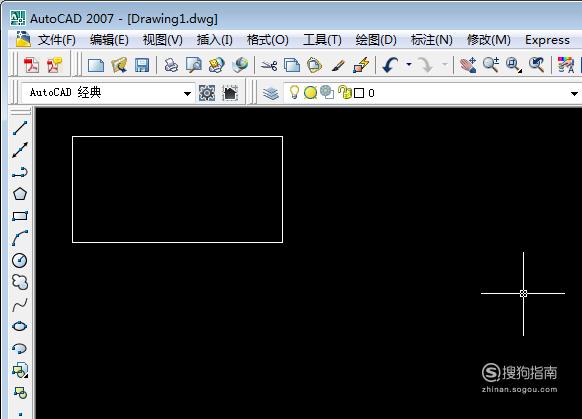Click Zoom Previous icon
This screenshot has height=419, width=582.
coord(537,65)
